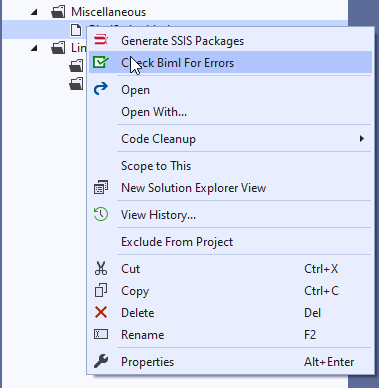Viewport: 379px width, 388px height.
Task: Click the Cut scissors icon
Action: 101,268
